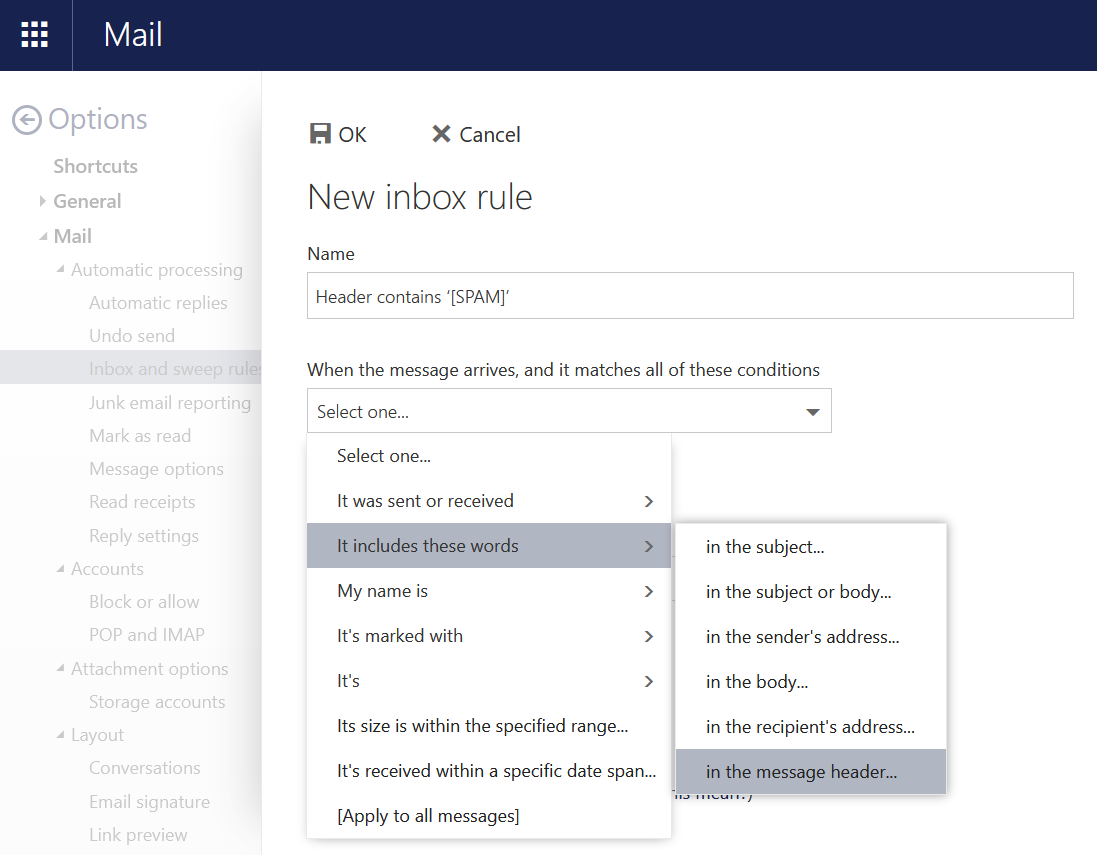This screenshot has width=1097, height=855.
Task: Select '[Apply to all messages]' condition
Action: pyautogui.click(x=428, y=816)
